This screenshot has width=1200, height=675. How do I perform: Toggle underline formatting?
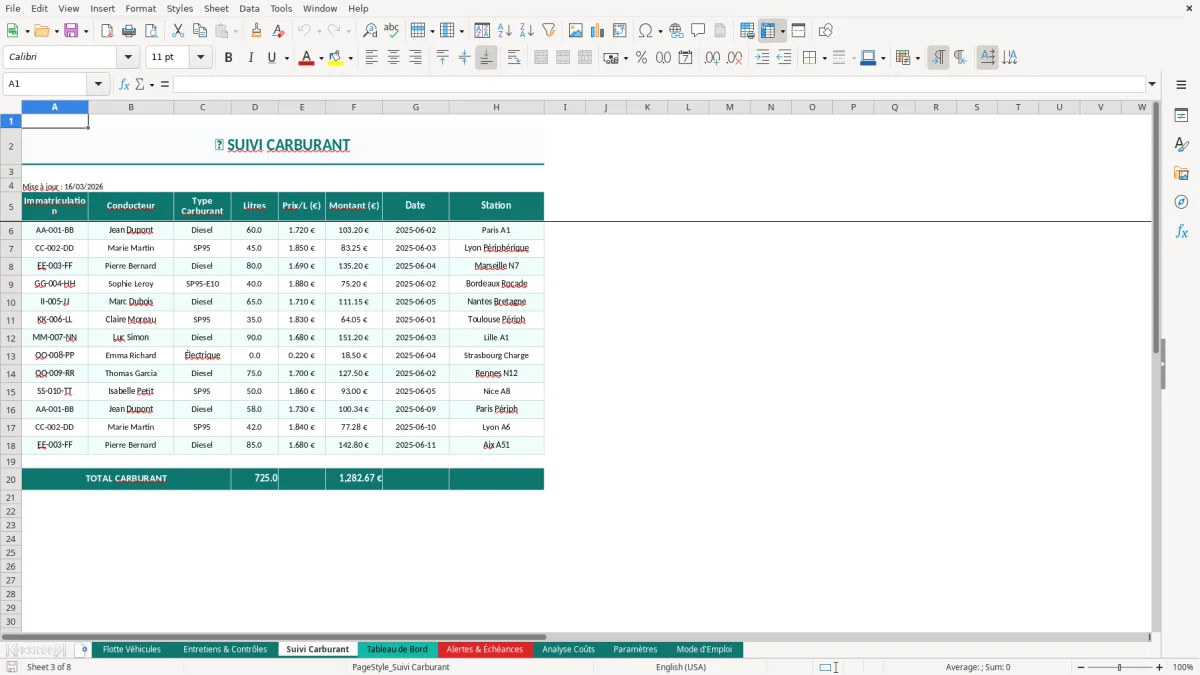271,58
